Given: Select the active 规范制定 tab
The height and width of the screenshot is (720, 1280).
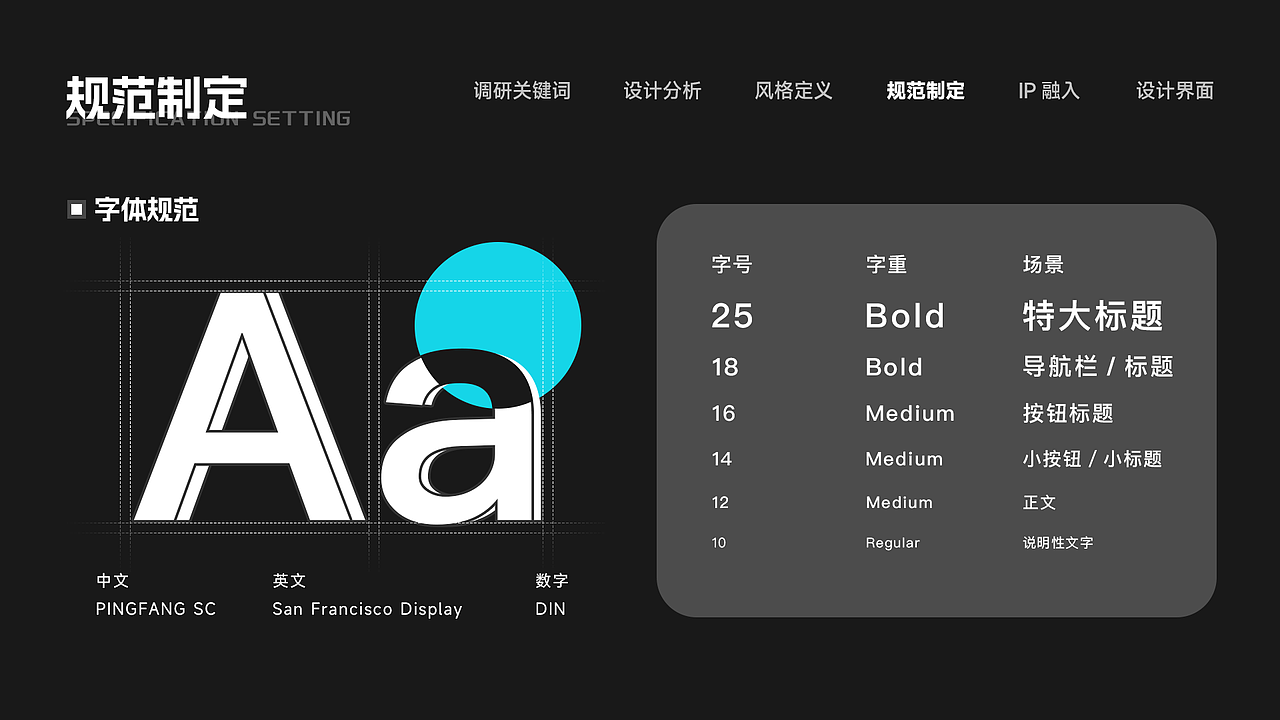Looking at the screenshot, I should click(925, 91).
